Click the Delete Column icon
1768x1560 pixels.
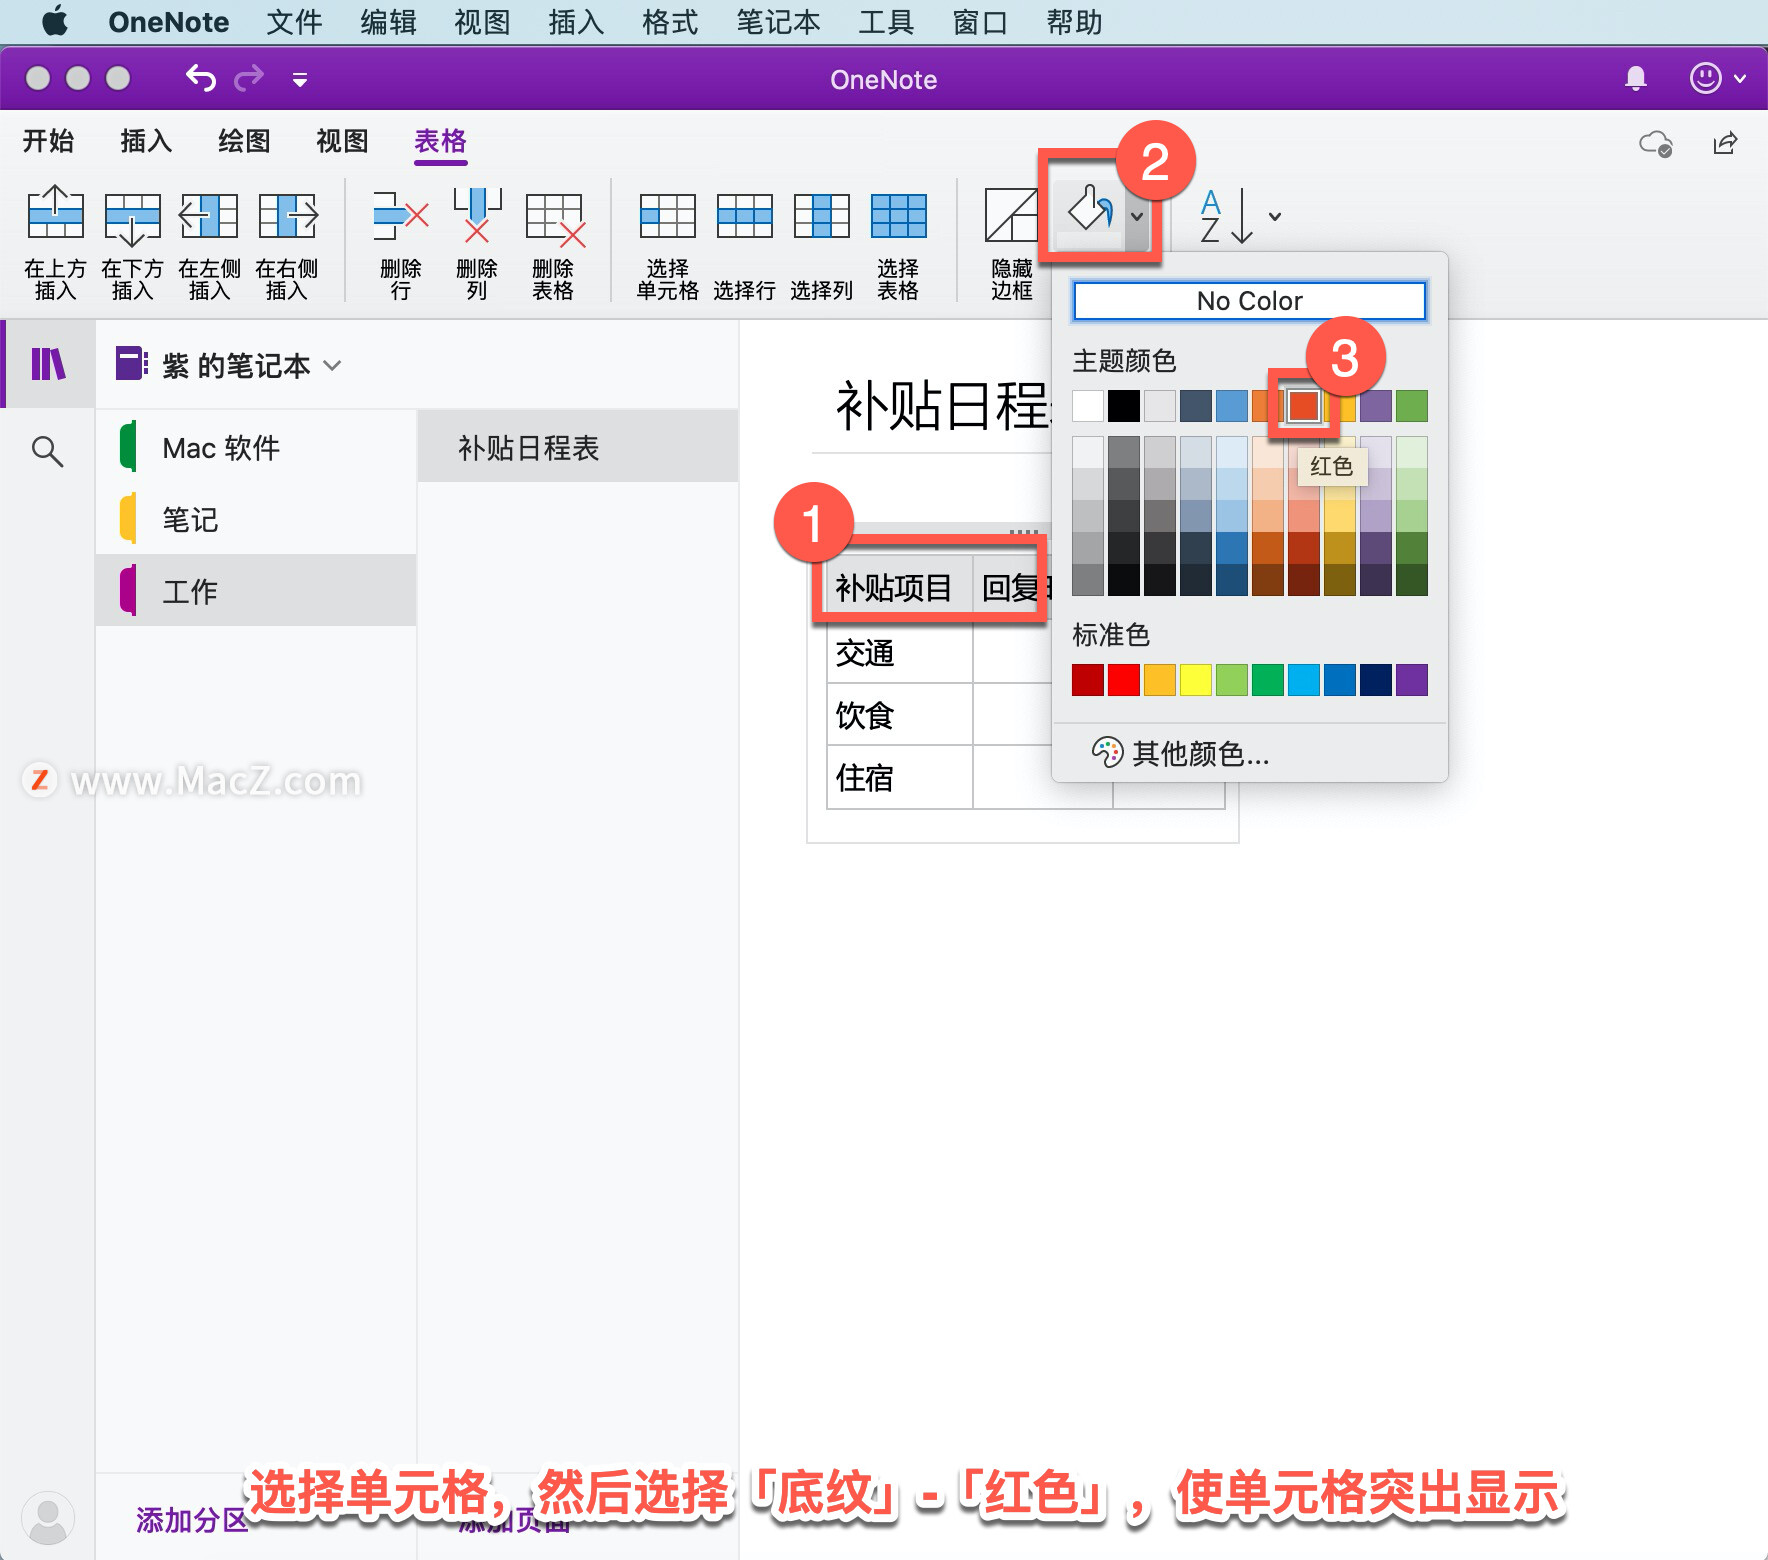[x=477, y=215]
